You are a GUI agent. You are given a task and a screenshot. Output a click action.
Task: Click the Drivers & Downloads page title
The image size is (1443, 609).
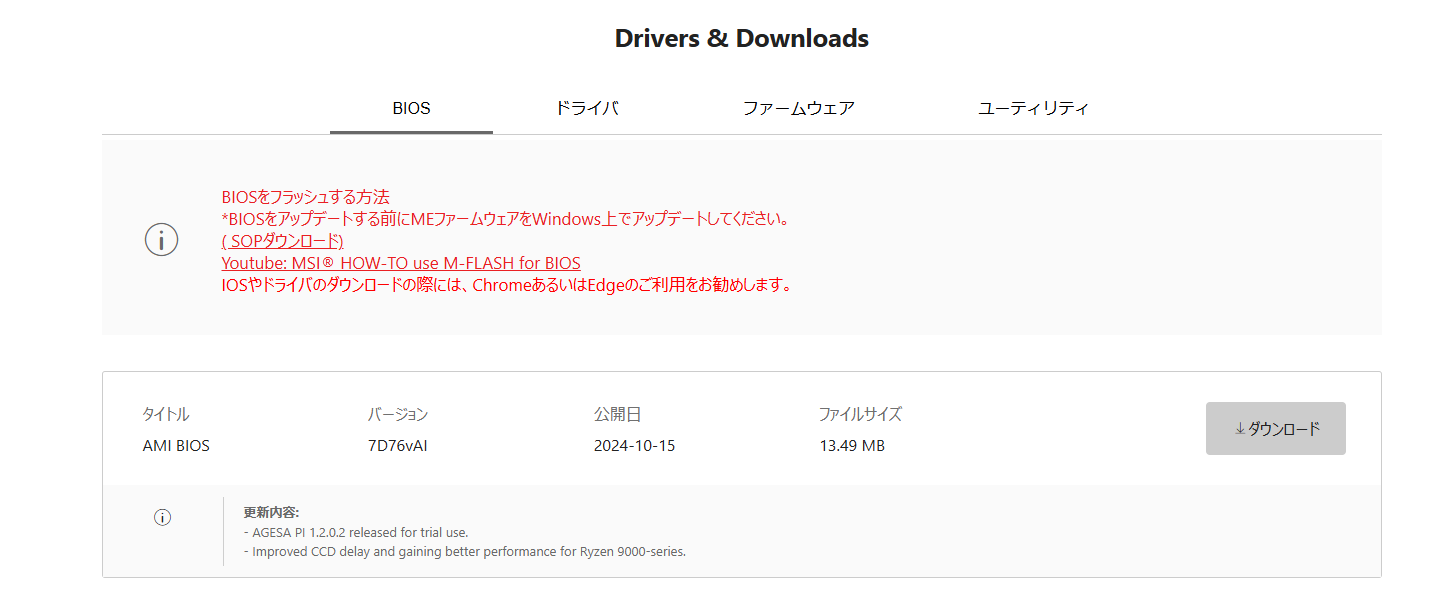coord(741,38)
